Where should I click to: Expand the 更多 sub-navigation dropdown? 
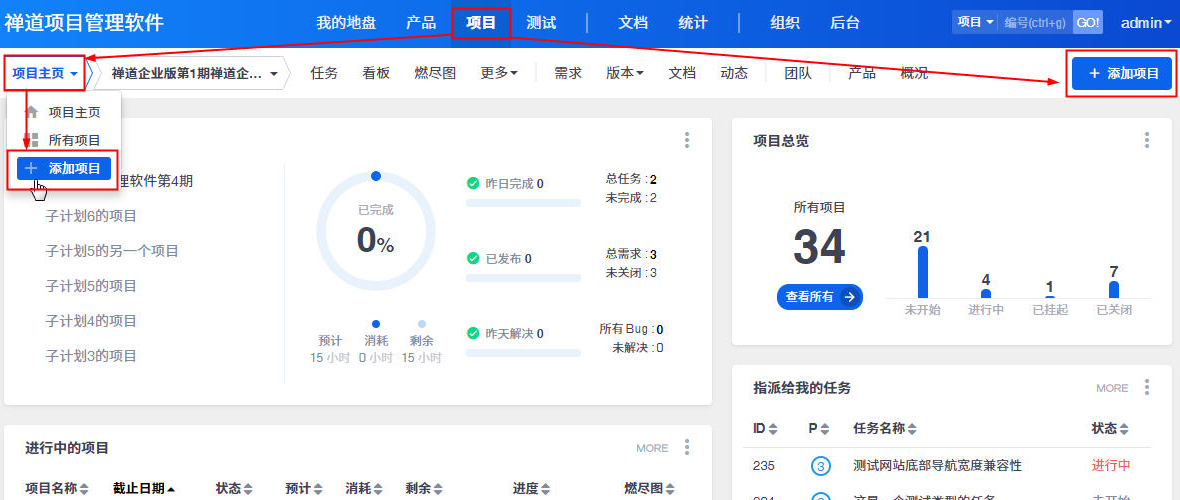(499, 73)
